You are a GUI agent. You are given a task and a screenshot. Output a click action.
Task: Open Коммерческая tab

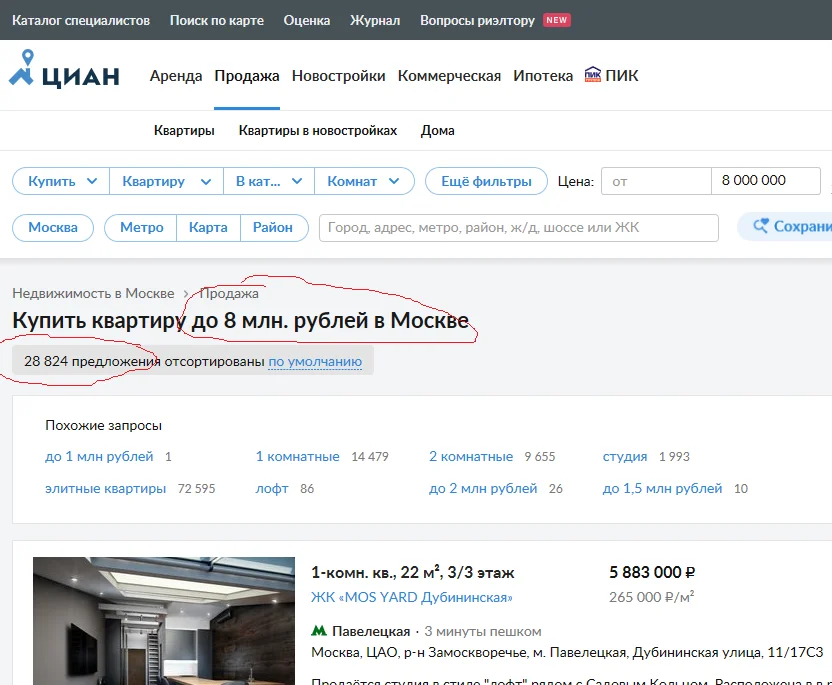449,76
